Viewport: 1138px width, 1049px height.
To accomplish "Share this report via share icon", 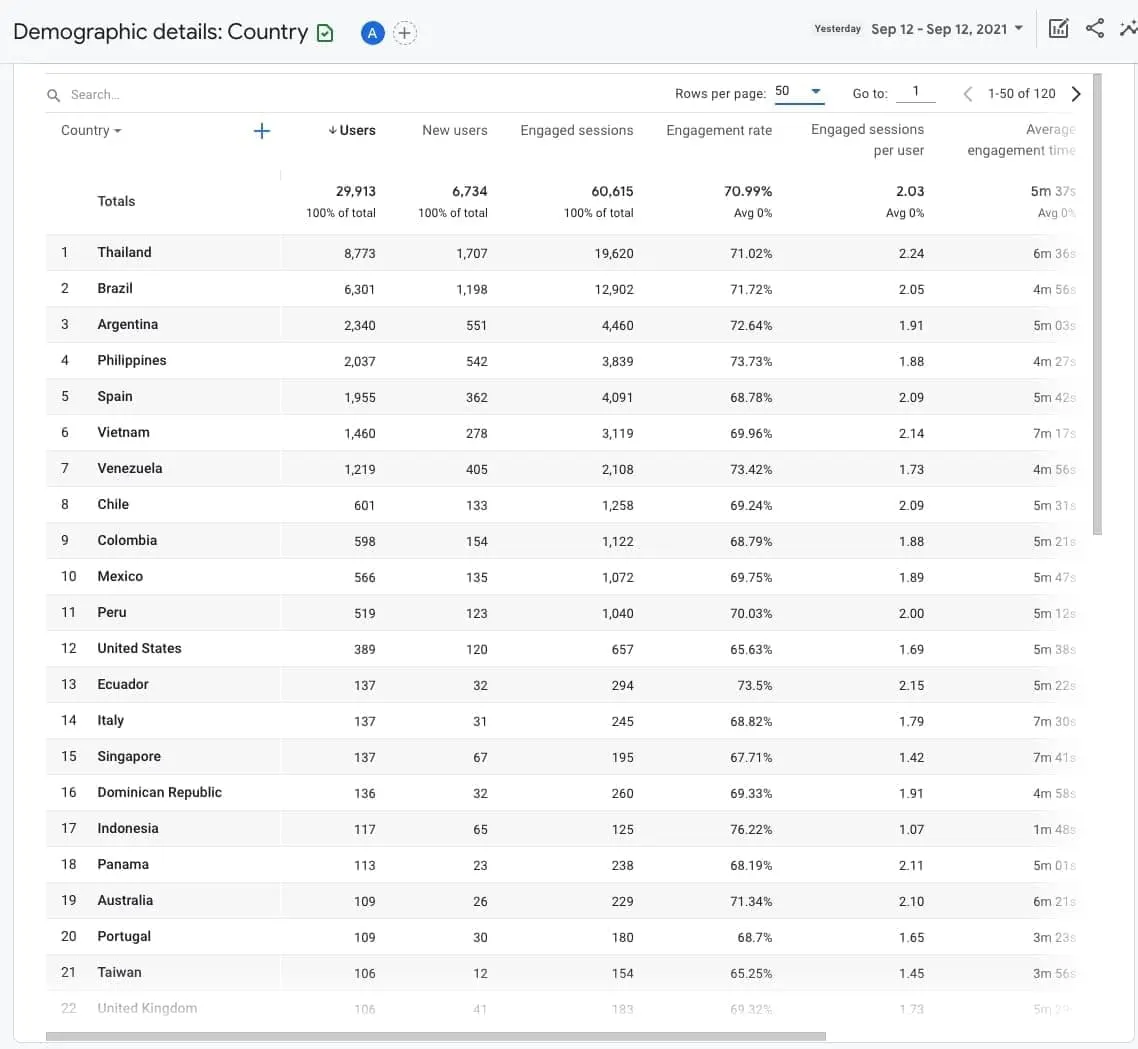I will pyautogui.click(x=1094, y=29).
